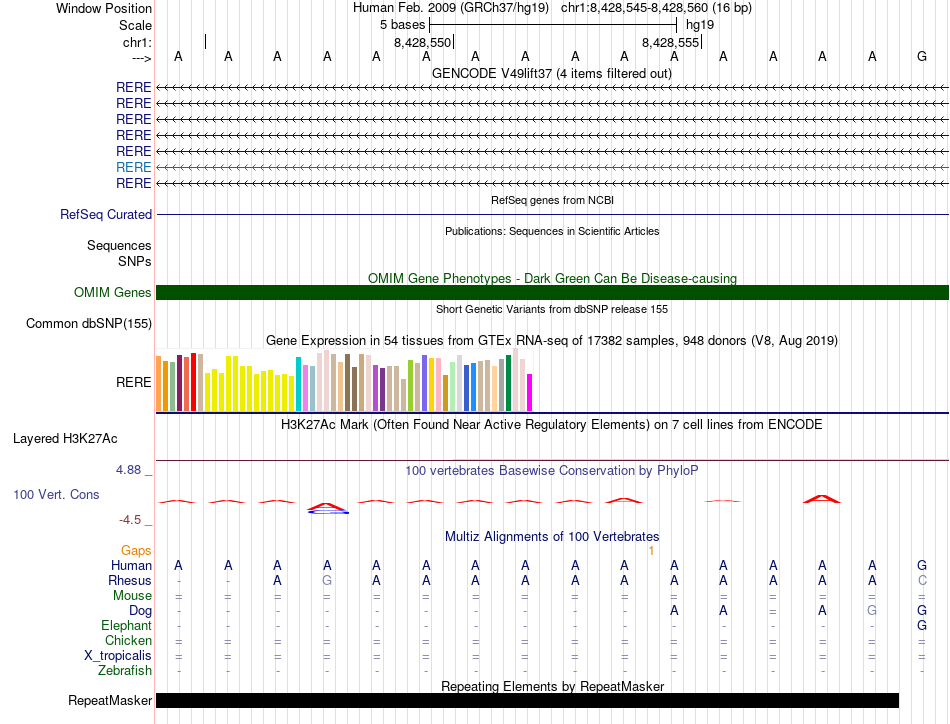Click the 8,428,550 position tick label
This screenshot has height=724, width=950.
click(x=423, y=43)
